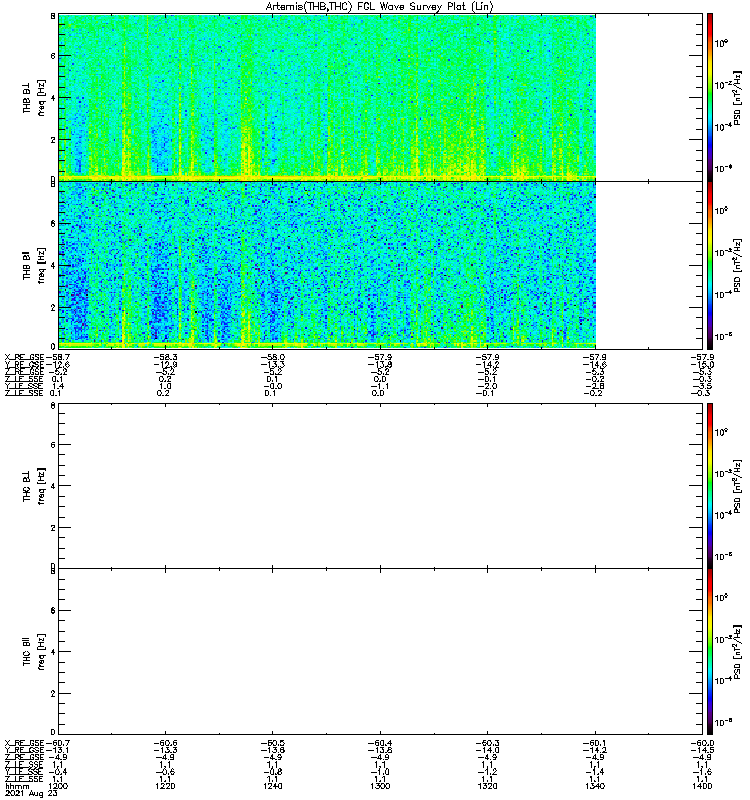Click the THC X_RE_GSE value '-60.0'
The height and width of the screenshot is (800, 750).
click(703, 743)
